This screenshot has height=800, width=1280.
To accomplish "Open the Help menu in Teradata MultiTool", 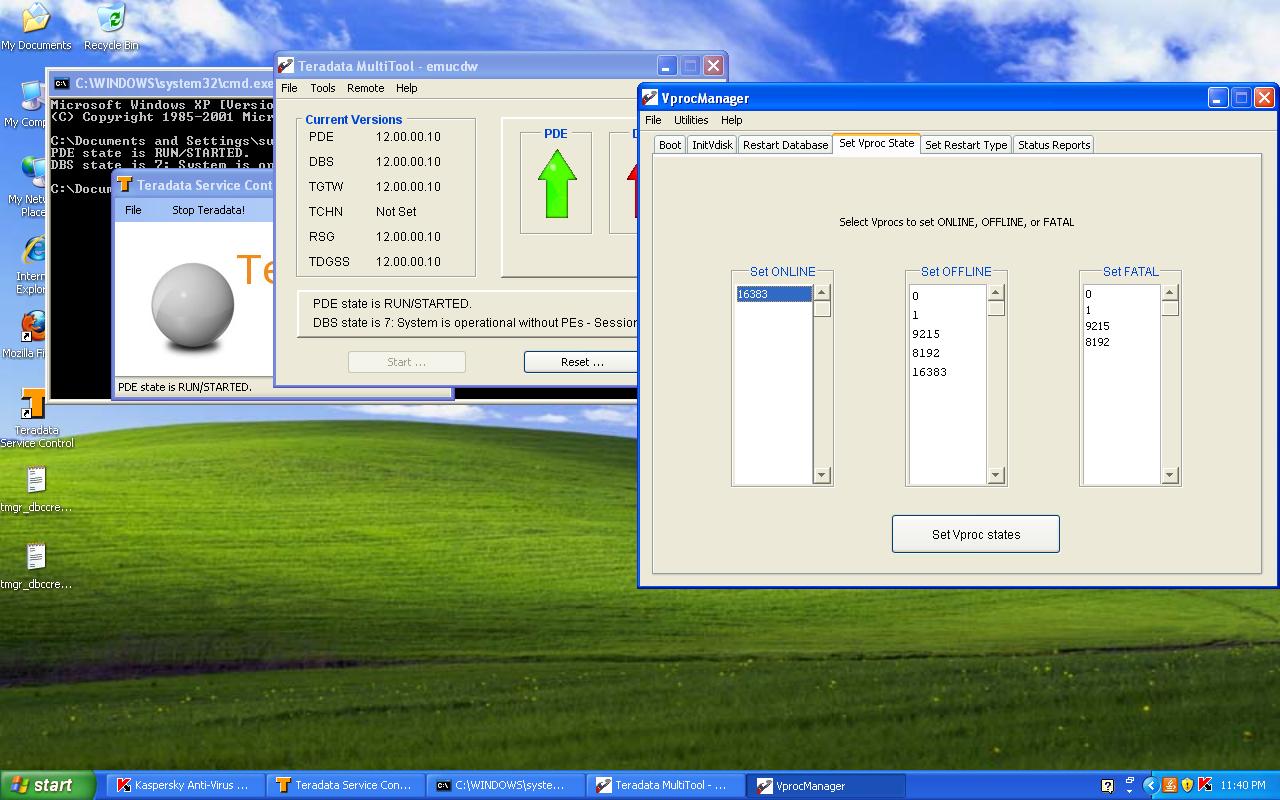I will (x=406, y=88).
